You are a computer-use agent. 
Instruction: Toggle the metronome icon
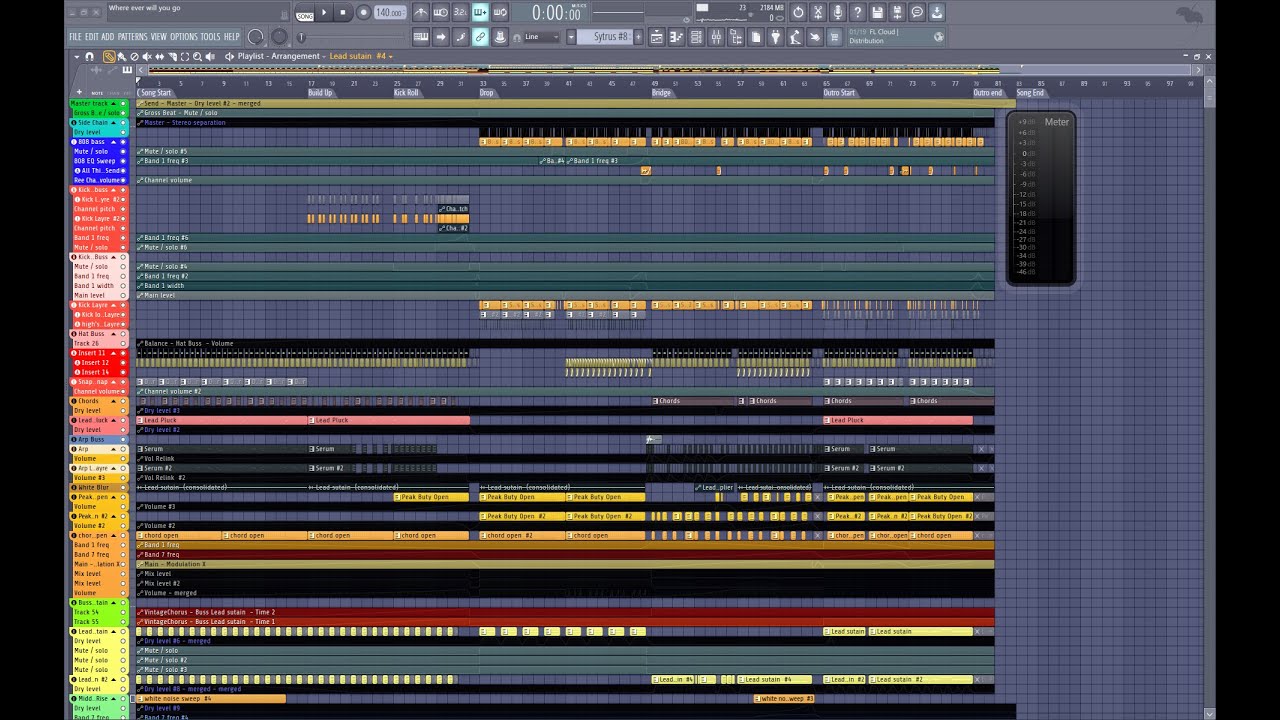pos(421,12)
